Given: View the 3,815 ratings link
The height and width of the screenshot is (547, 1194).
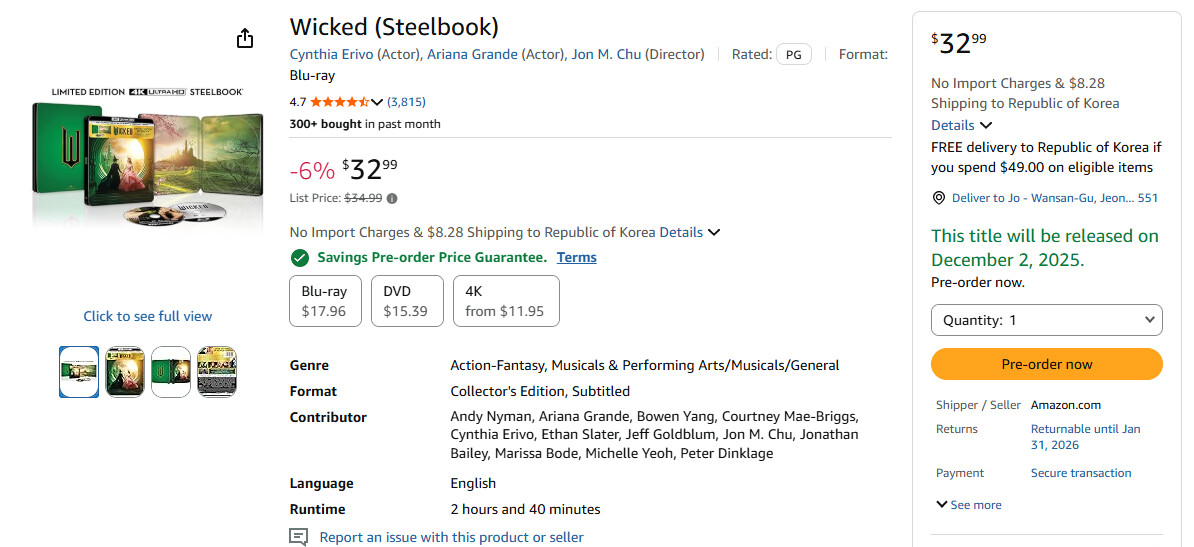Looking at the screenshot, I should tap(407, 101).
